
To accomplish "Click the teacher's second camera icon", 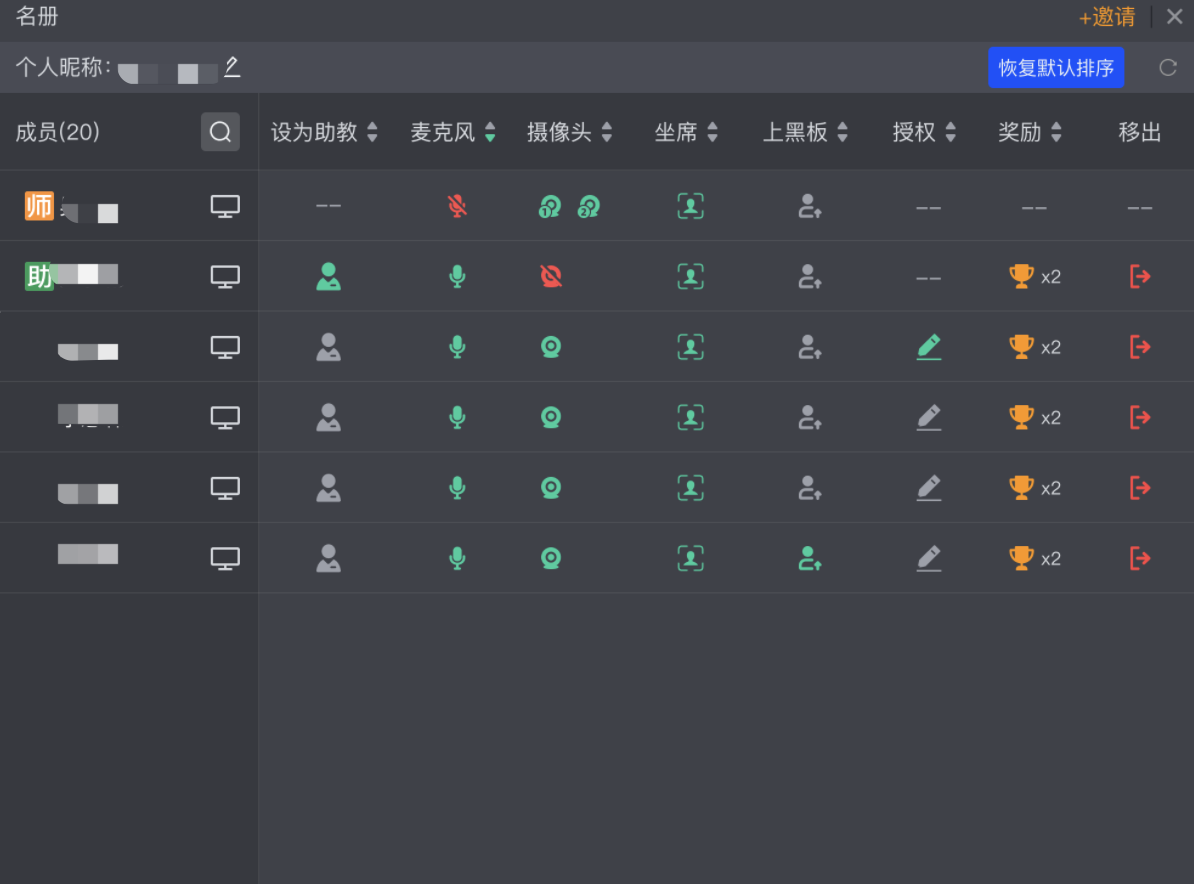I will point(588,207).
